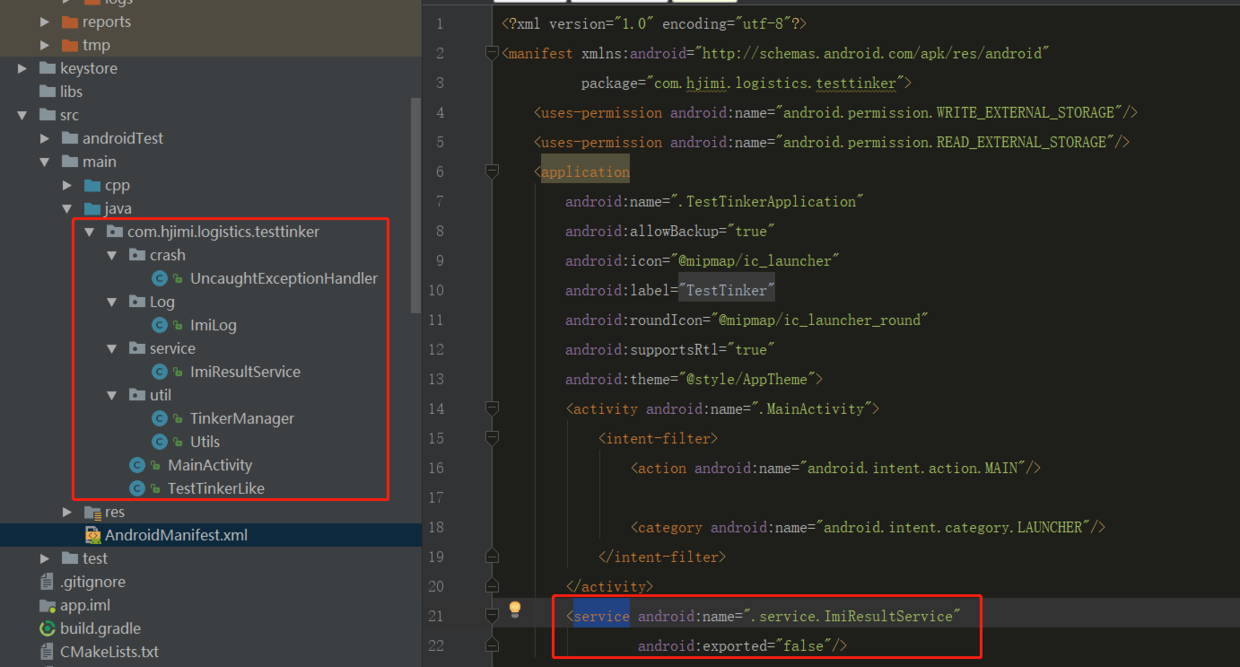
Task: Click the ImiResultService class icon
Action: click(x=159, y=371)
